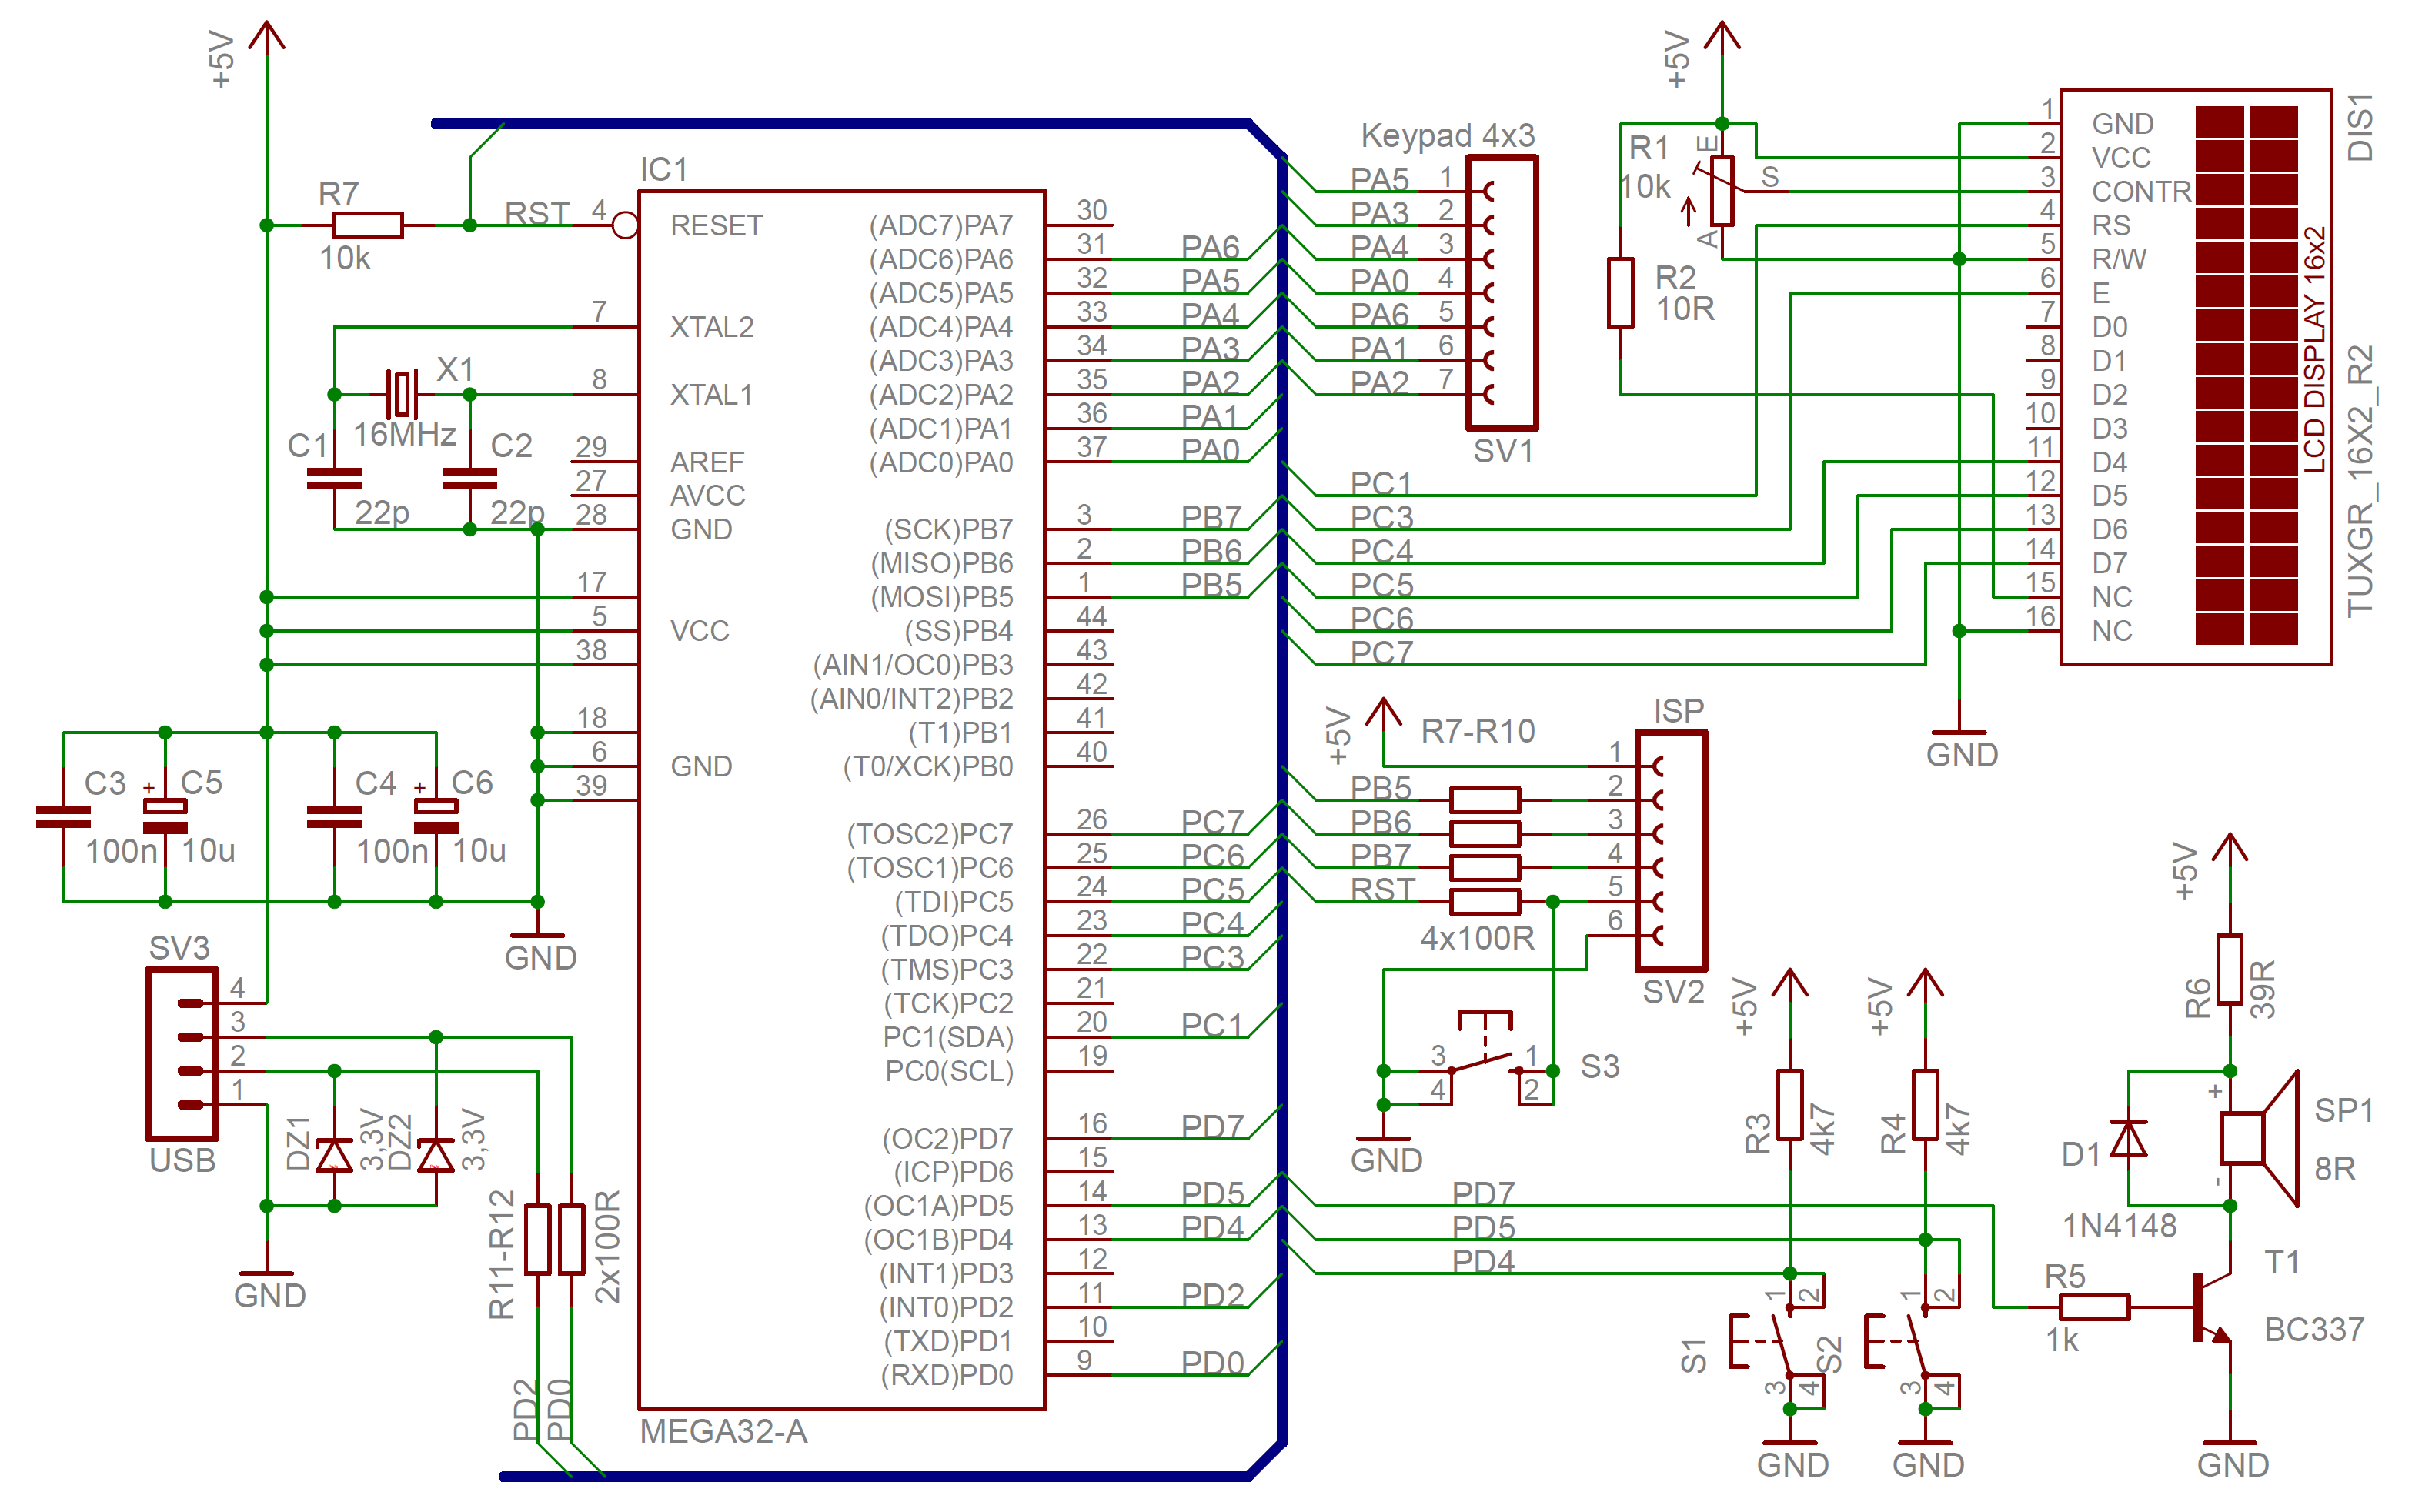
Task: Select the DZ2 zener diode symbol
Action: [436, 1155]
